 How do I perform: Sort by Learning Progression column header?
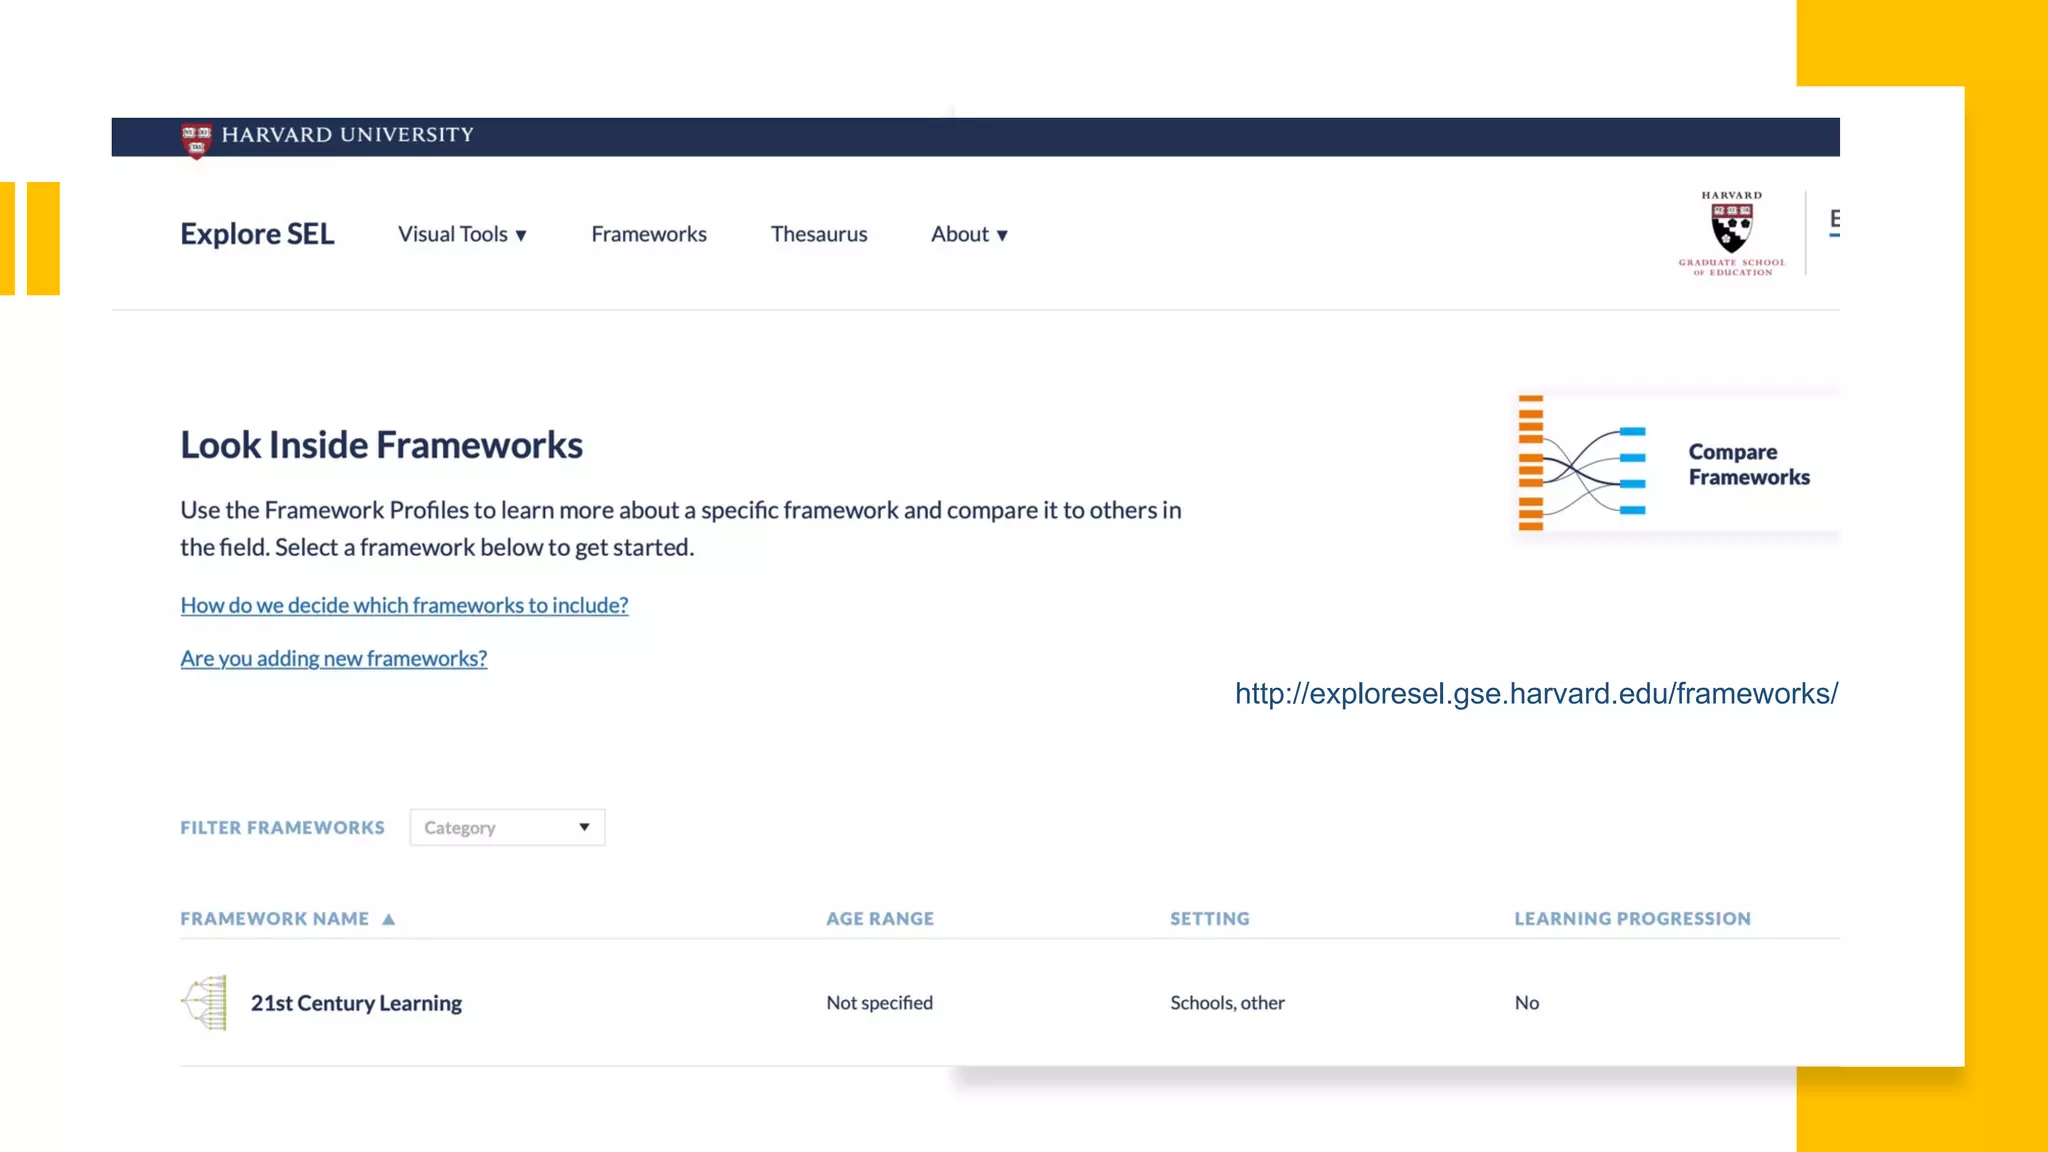(1632, 918)
